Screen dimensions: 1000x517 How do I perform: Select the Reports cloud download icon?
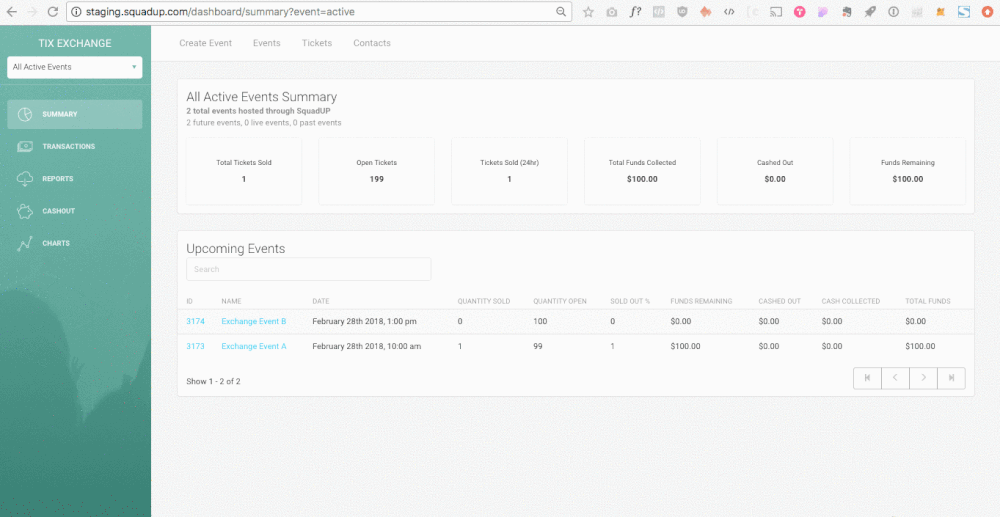[x=26, y=179]
